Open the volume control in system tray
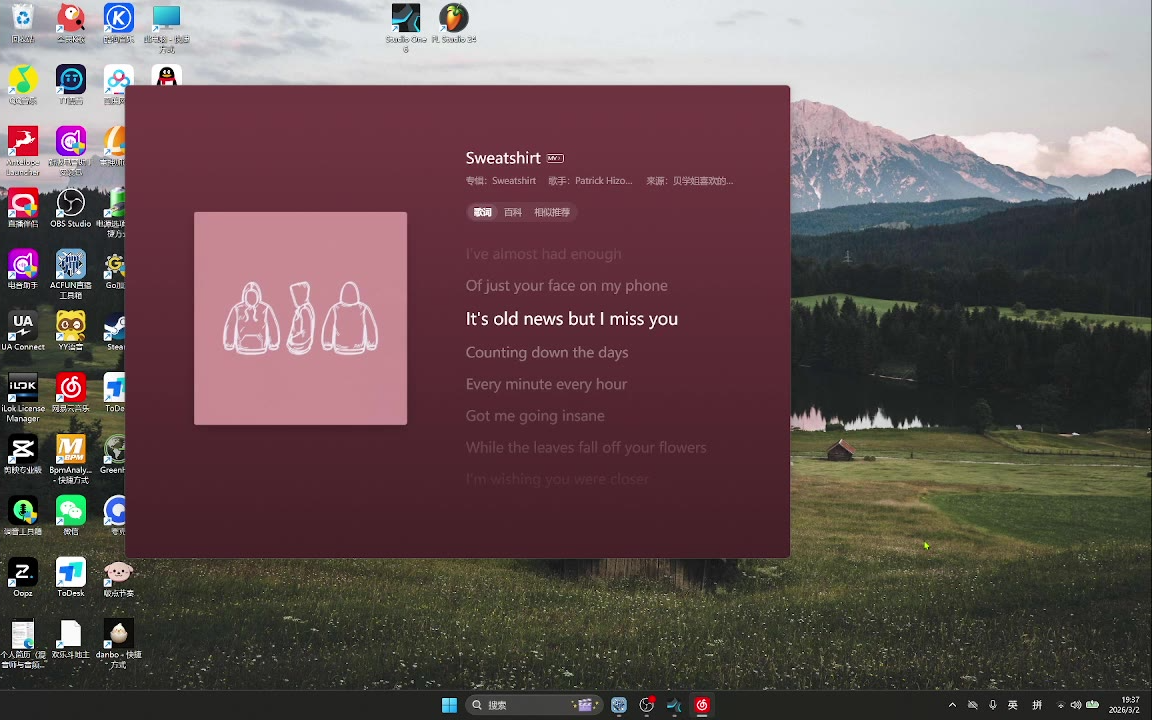1152x720 pixels. [x=1076, y=705]
